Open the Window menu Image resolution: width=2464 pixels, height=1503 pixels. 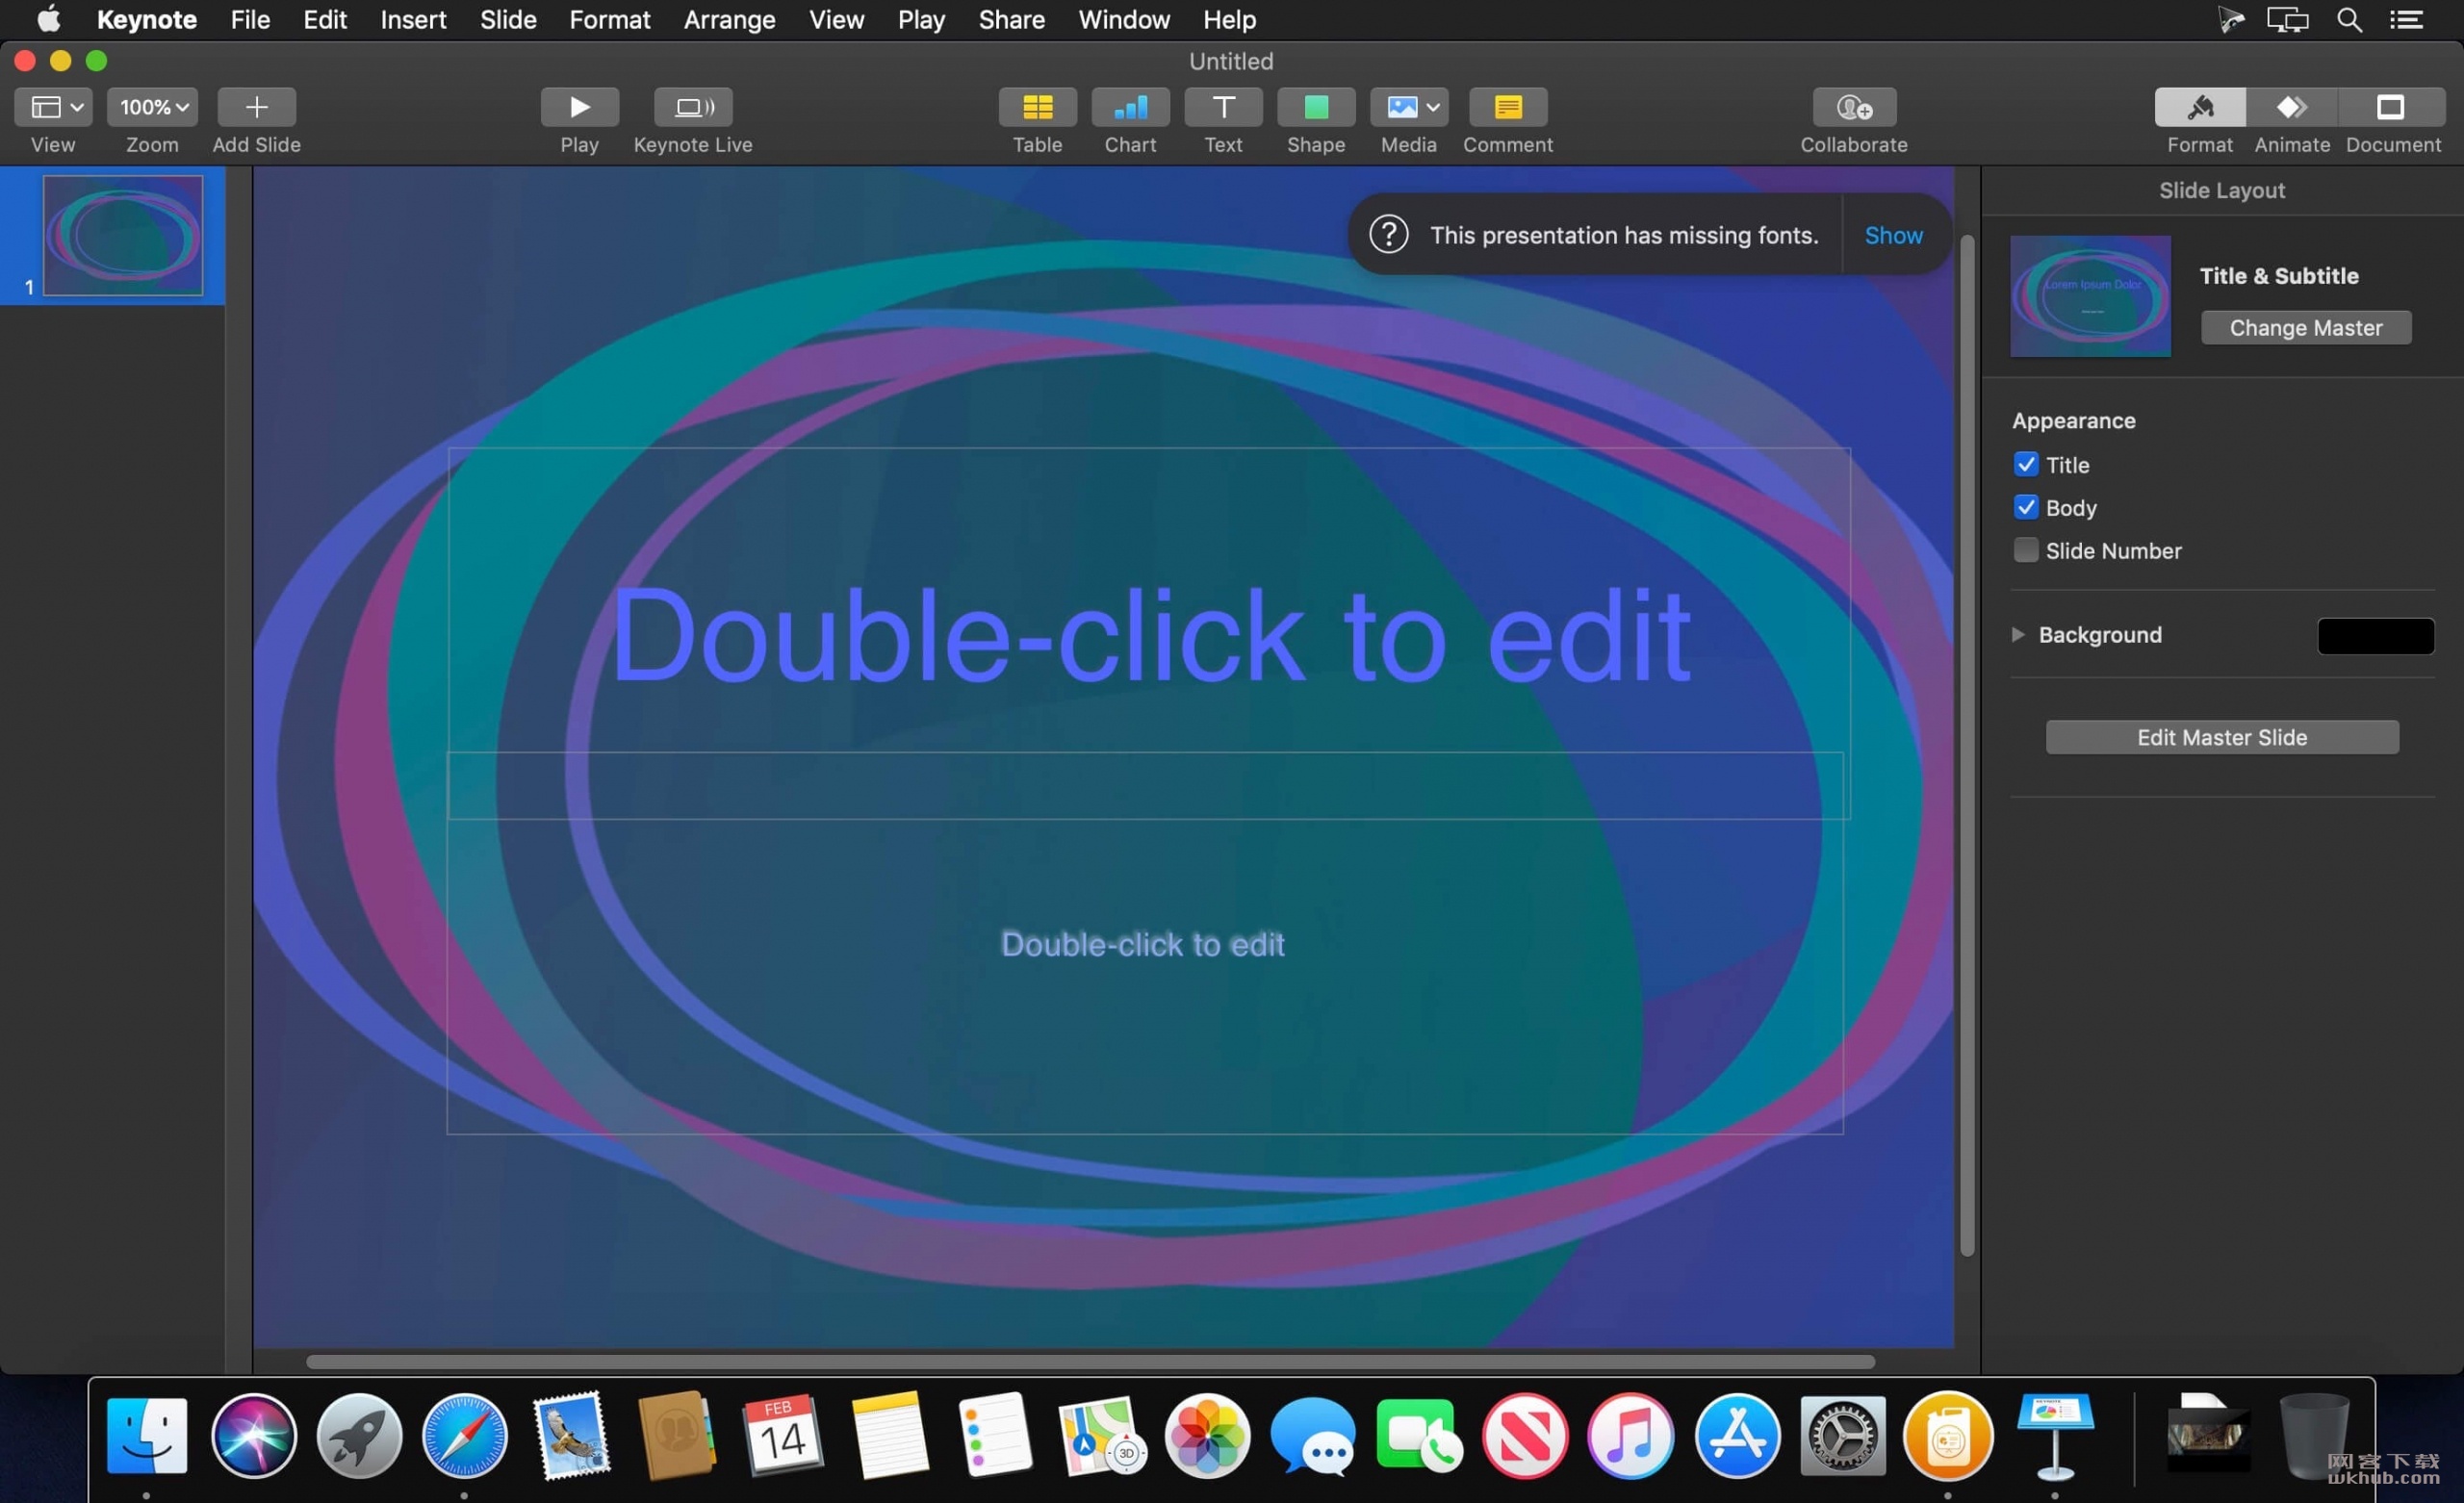click(x=1124, y=20)
